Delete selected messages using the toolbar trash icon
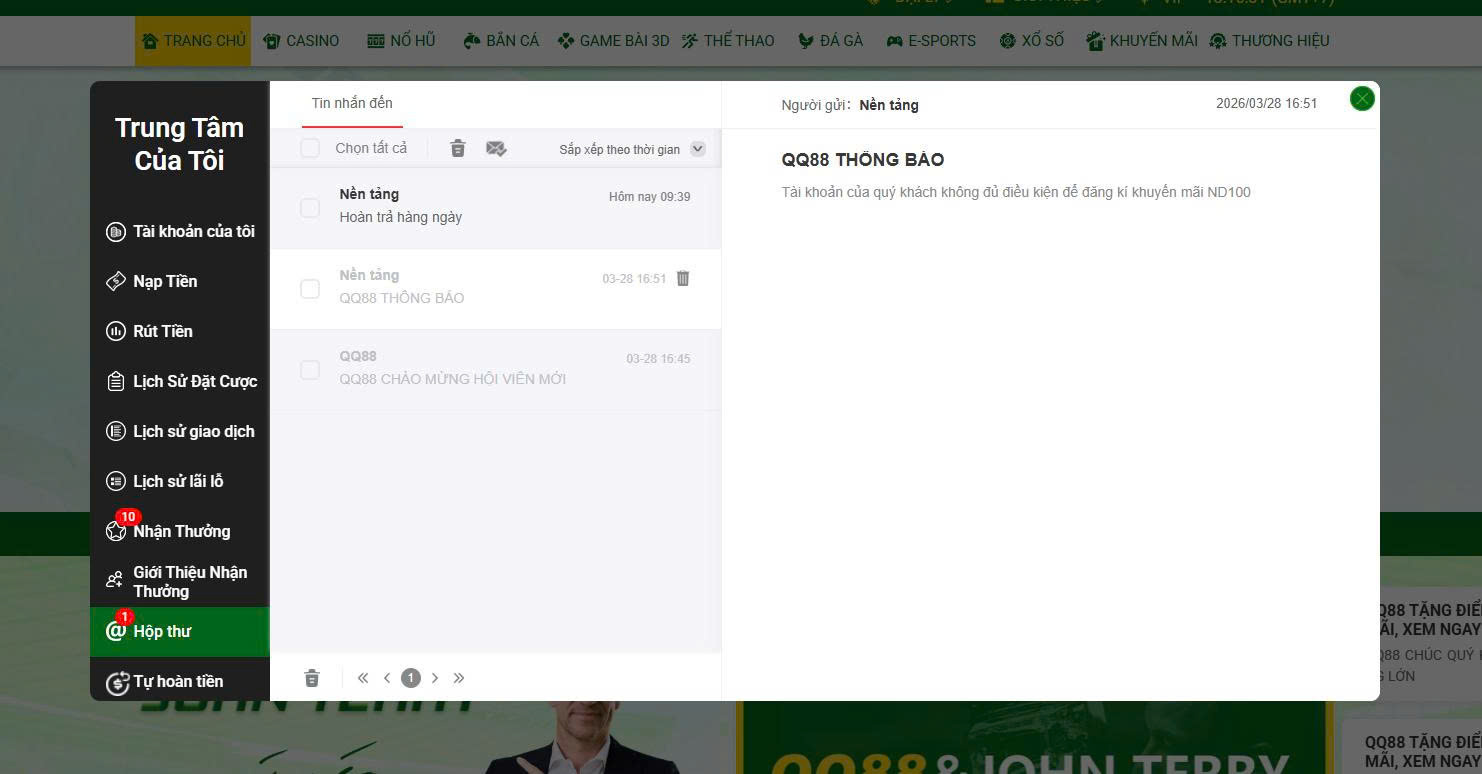This screenshot has width=1482, height=774. [458, 148]
